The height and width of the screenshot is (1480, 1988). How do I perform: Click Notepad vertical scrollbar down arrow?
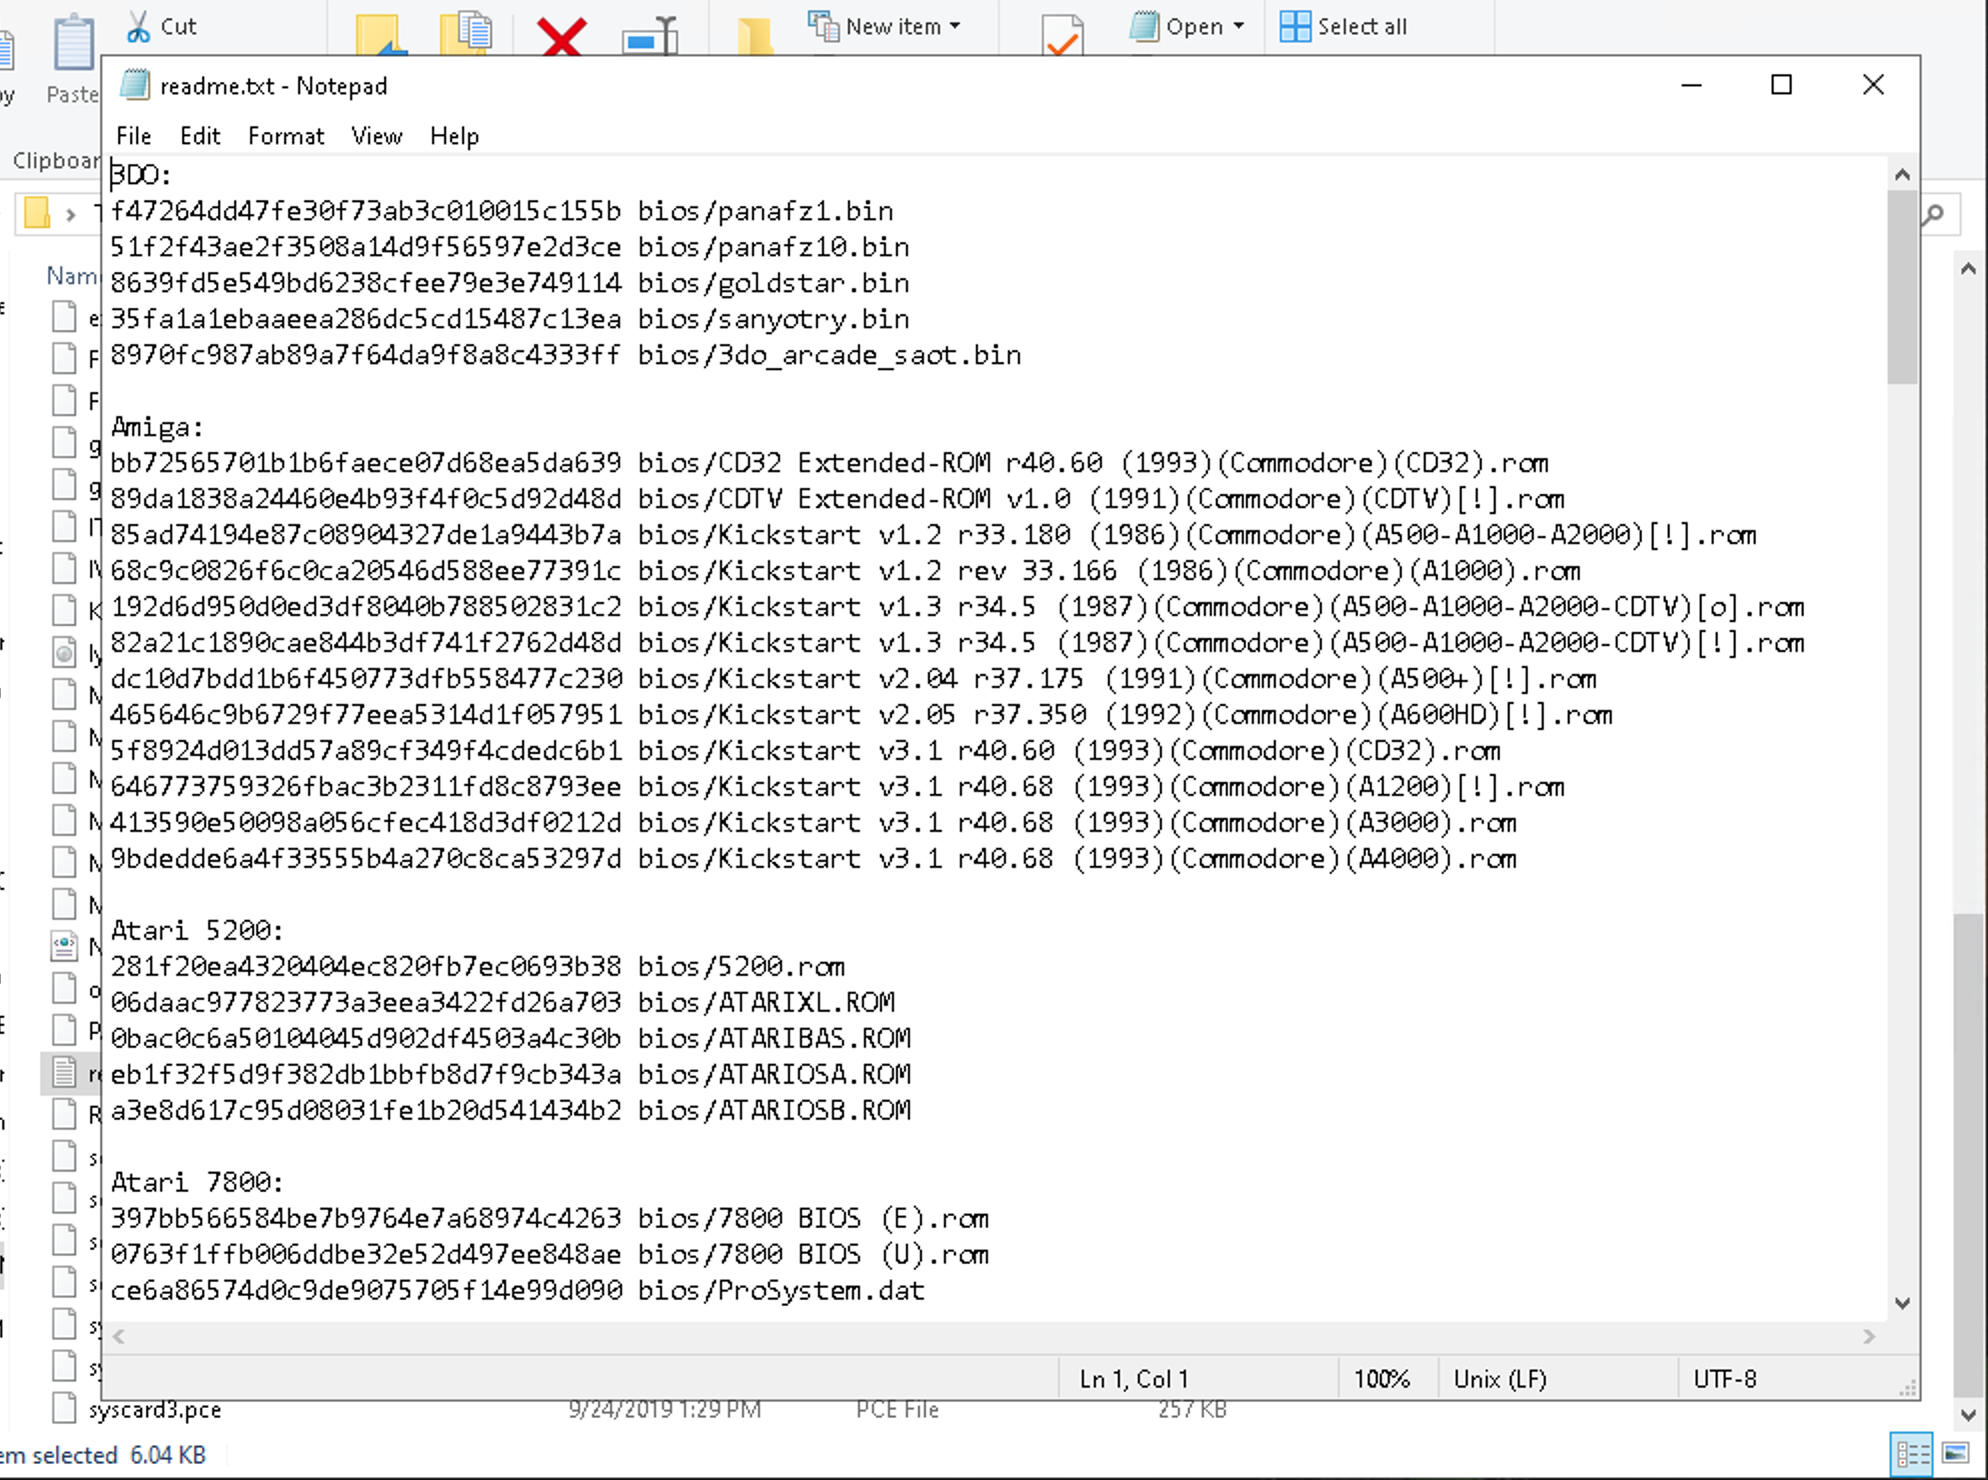tap(1902, 1303)
